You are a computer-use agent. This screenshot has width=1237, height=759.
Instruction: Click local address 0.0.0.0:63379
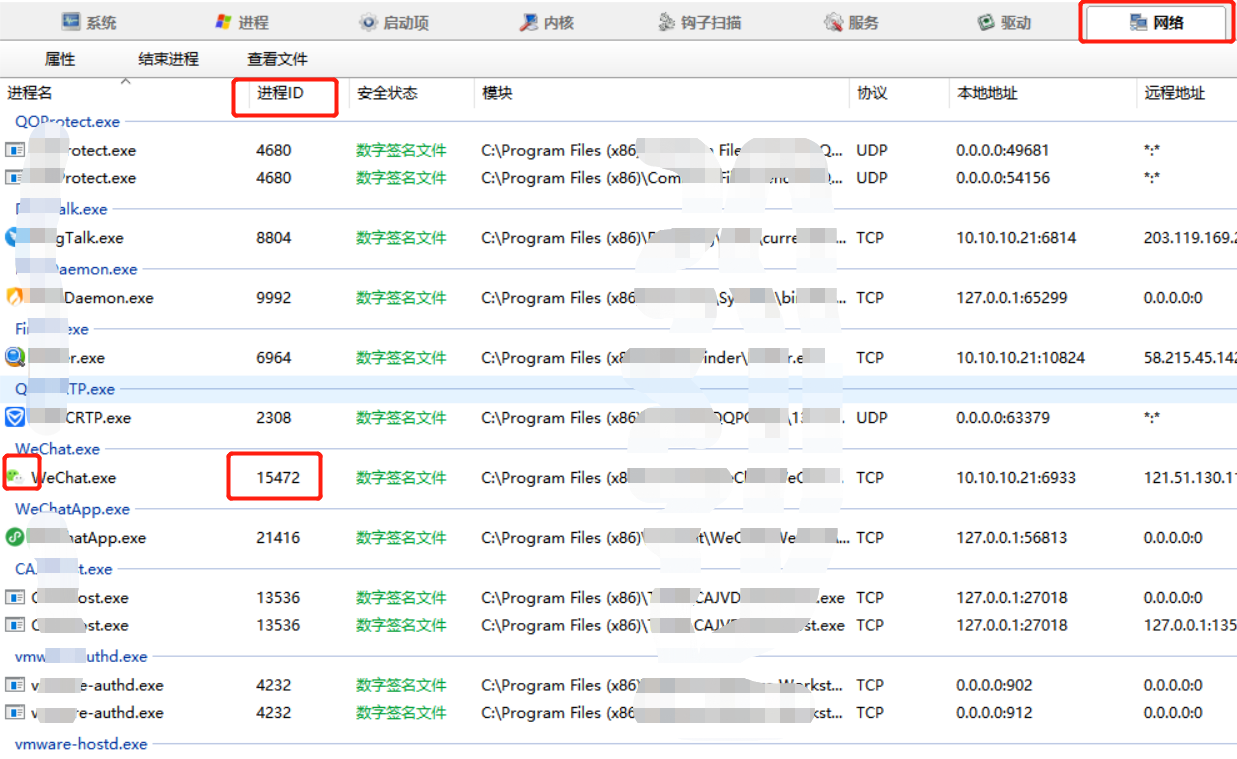pyautogui.click(x=1003, y=417)
